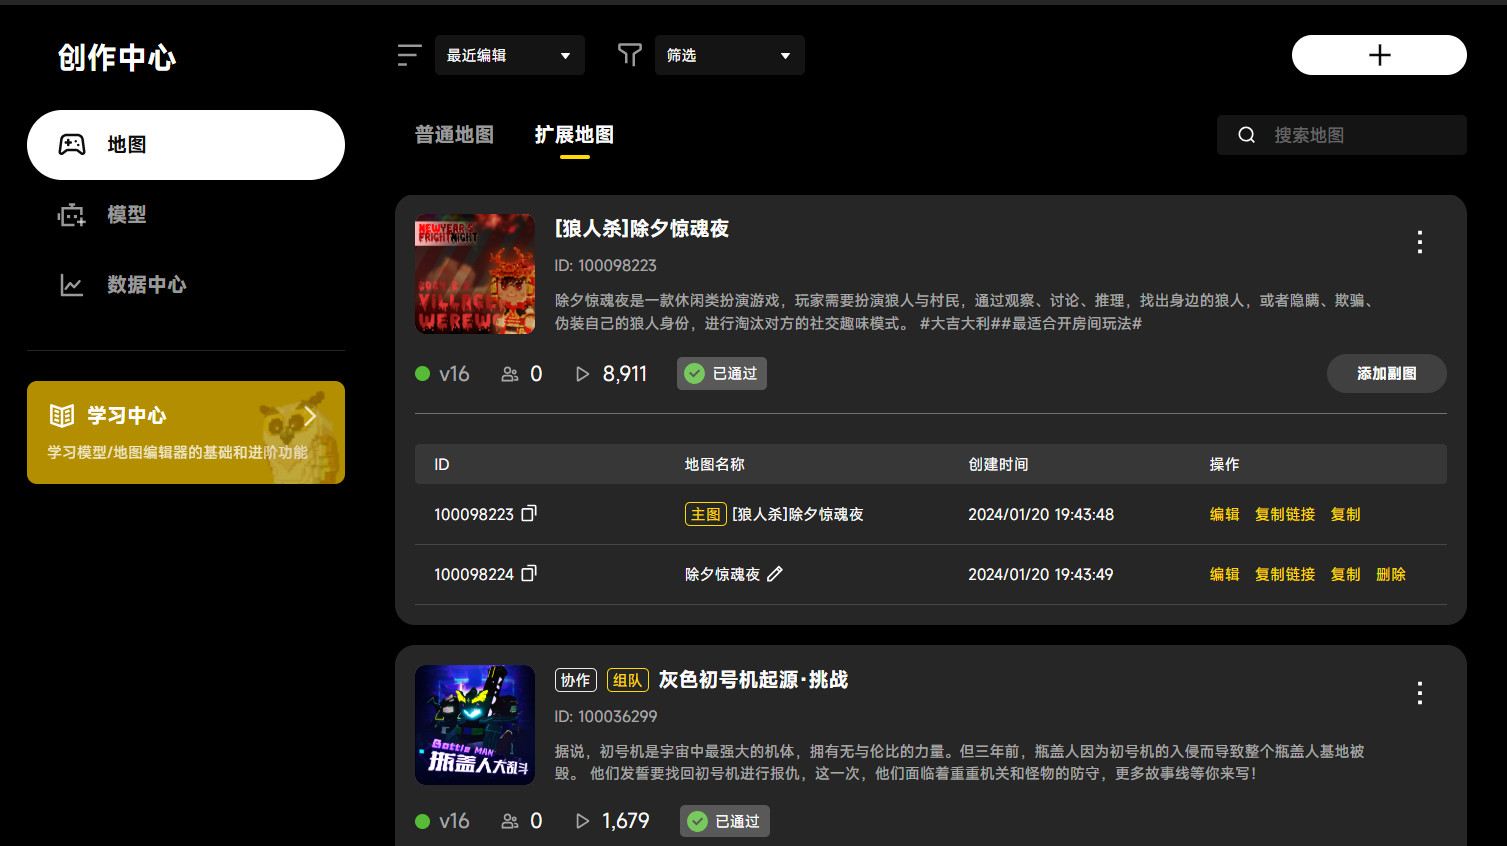Open the 学习中心 banner arrow
The width and height of the screenshot is (1507, 846).
pyautogui.click(x=311, y=416)
